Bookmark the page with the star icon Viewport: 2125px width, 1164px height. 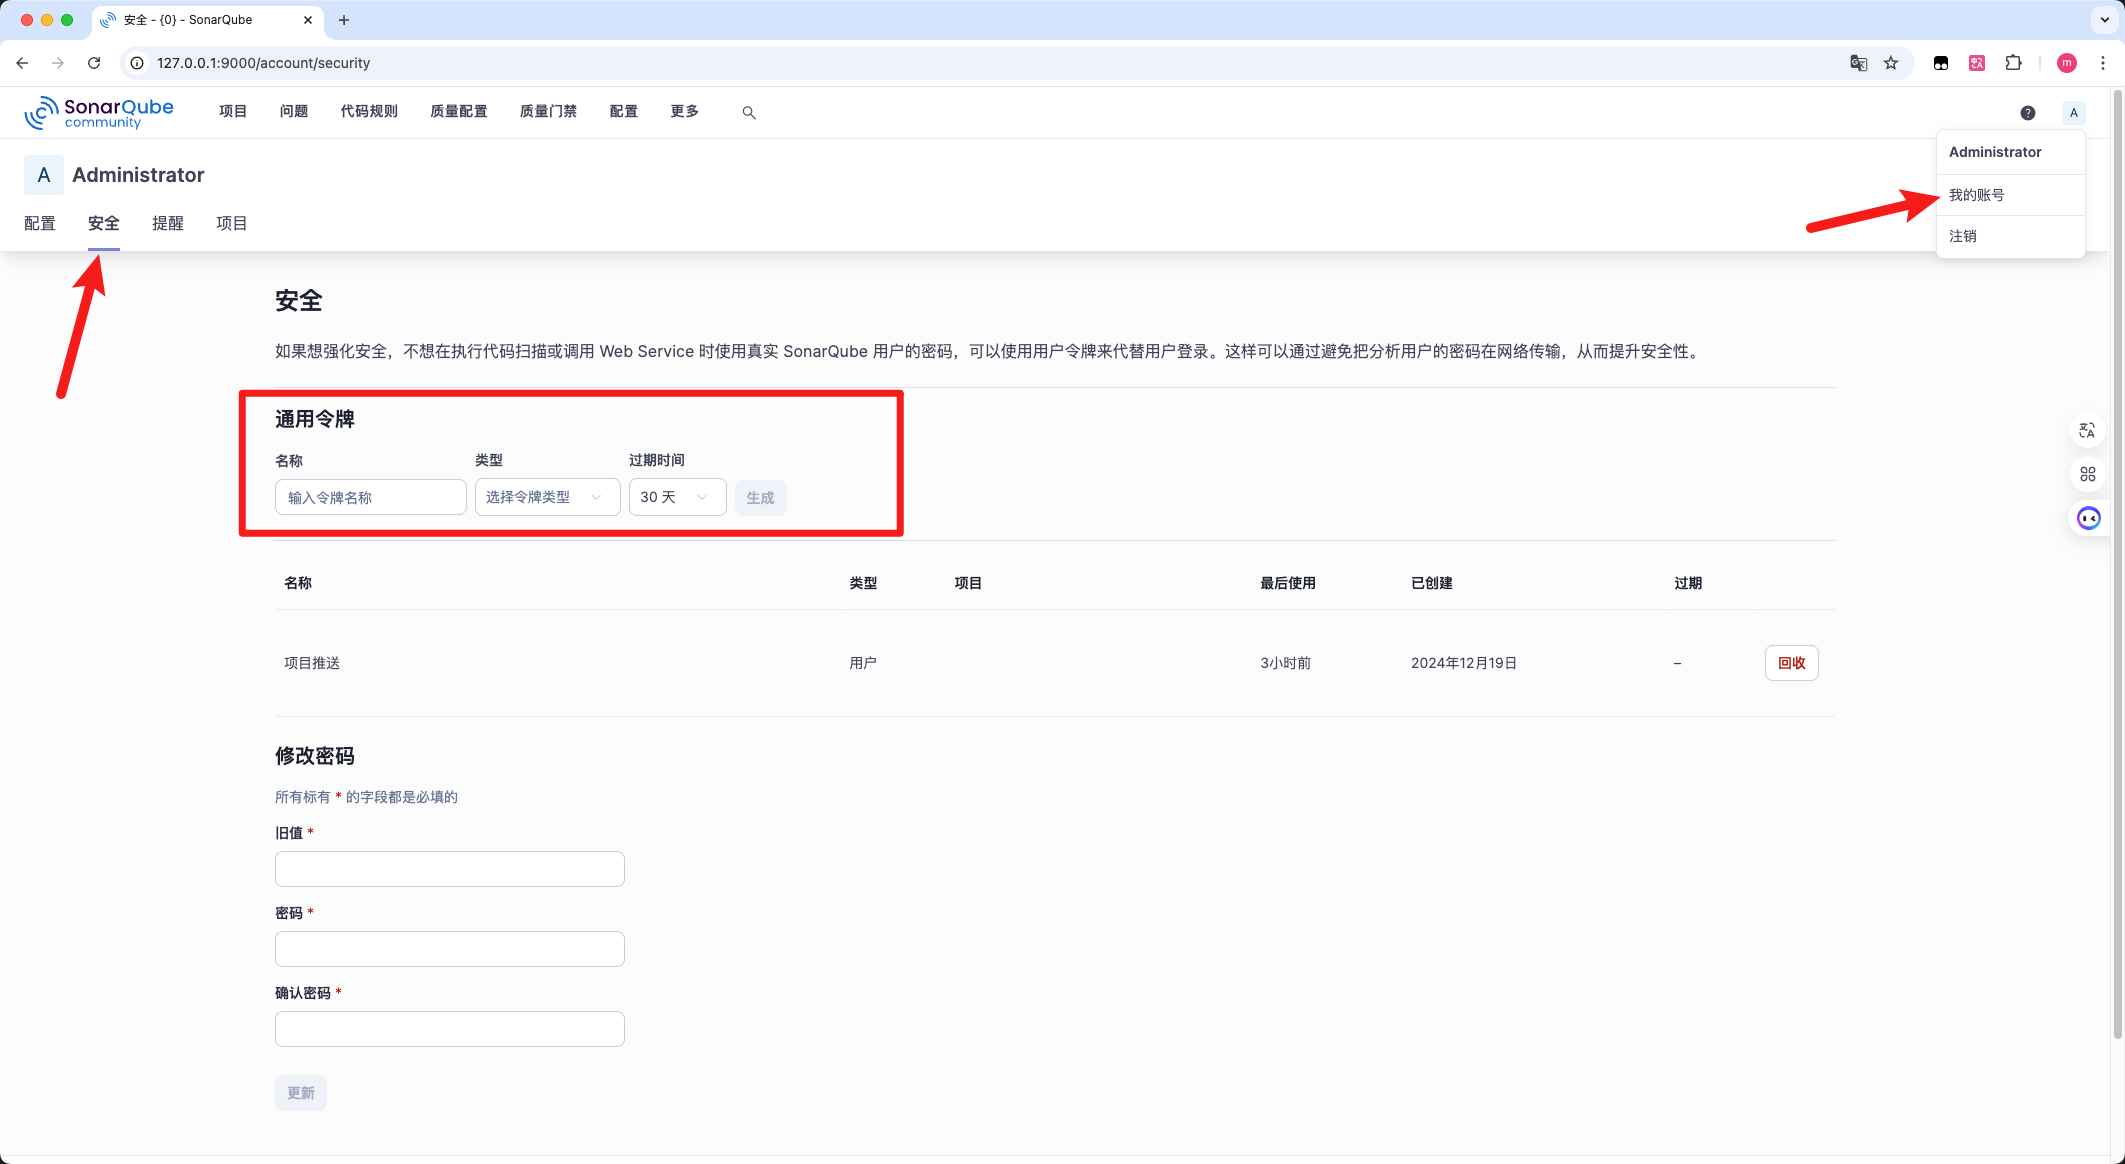(1890, 62)
